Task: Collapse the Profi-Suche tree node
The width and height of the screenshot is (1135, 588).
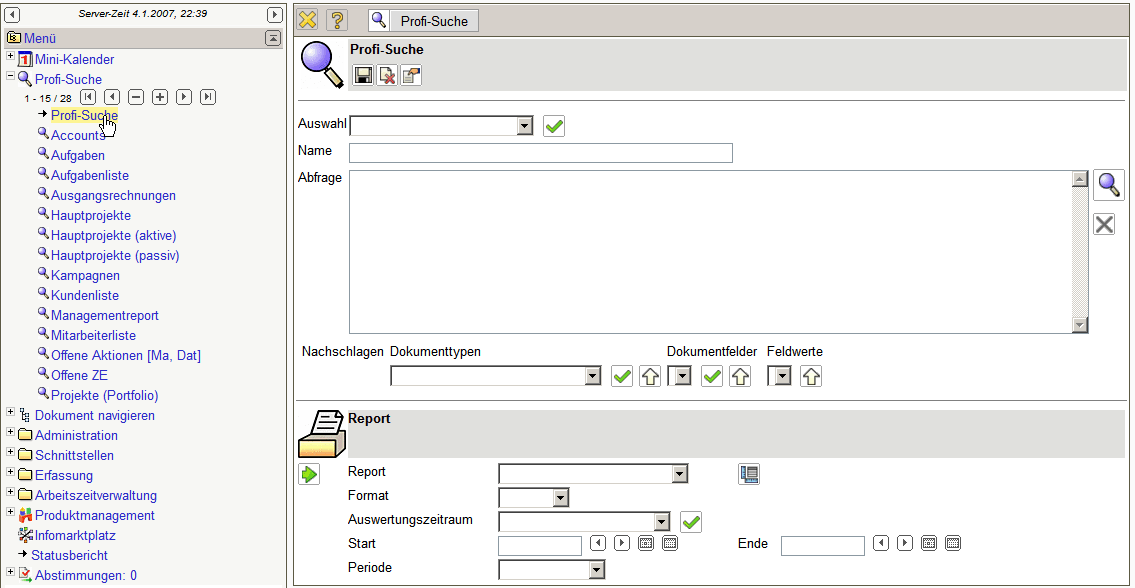Action: coord(11,77)
